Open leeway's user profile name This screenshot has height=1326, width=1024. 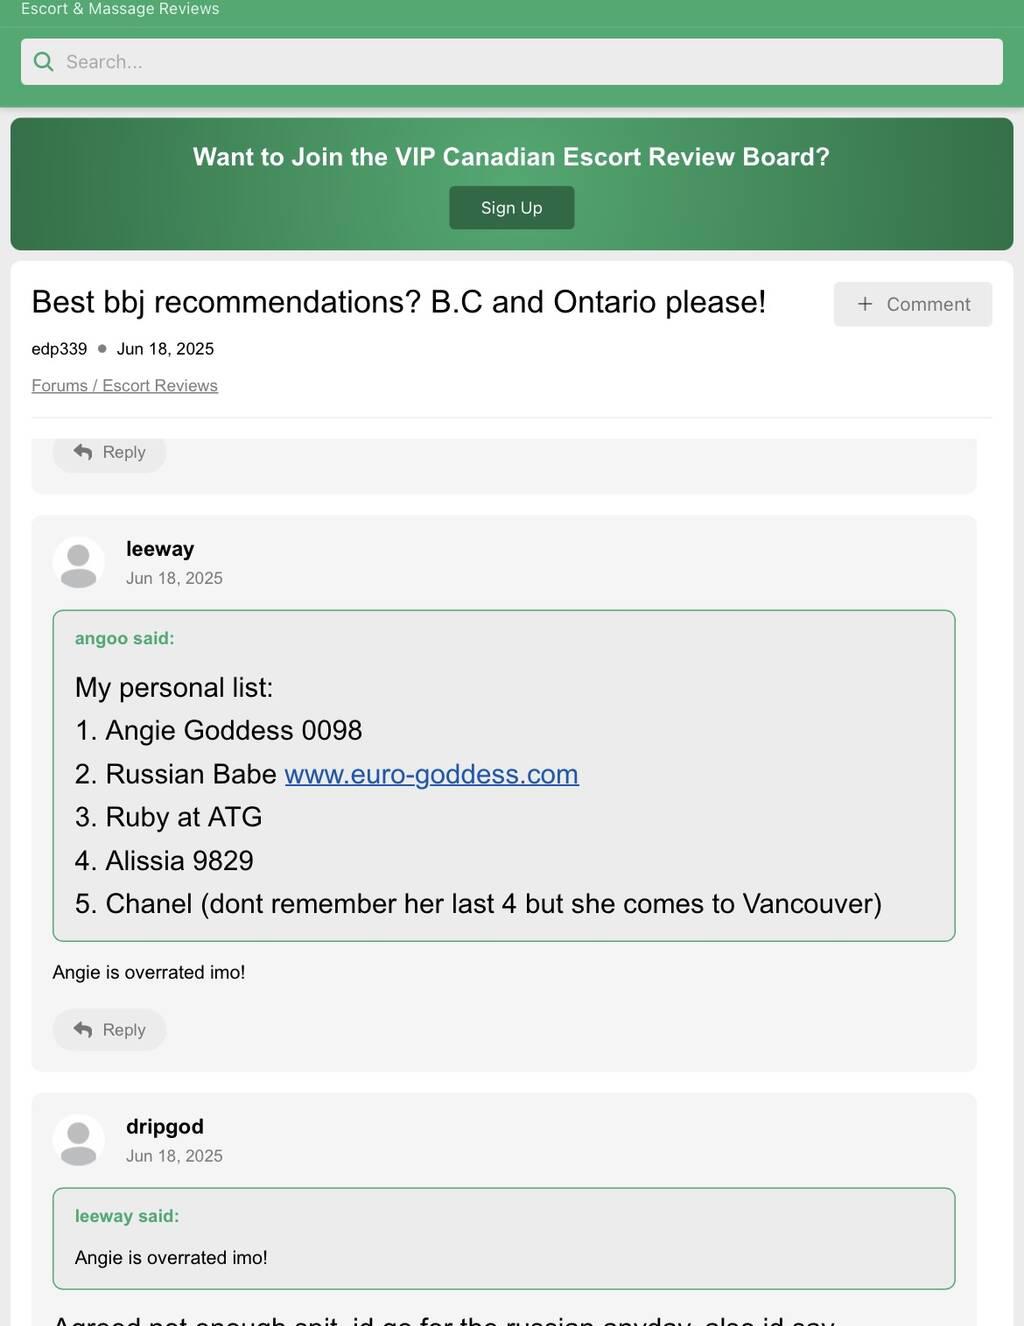click(160, 549)
